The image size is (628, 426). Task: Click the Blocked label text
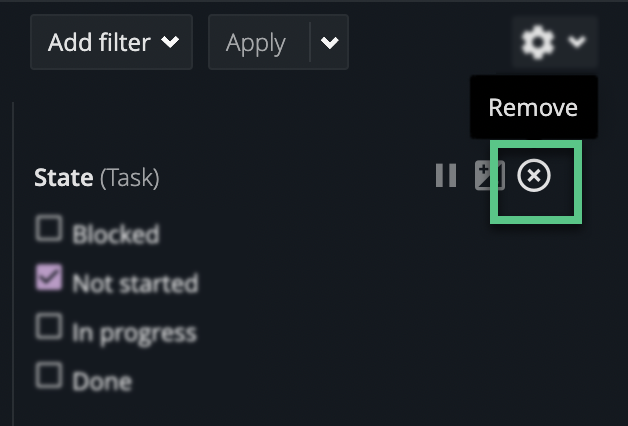pyautogui.click(x=115, y=234)
